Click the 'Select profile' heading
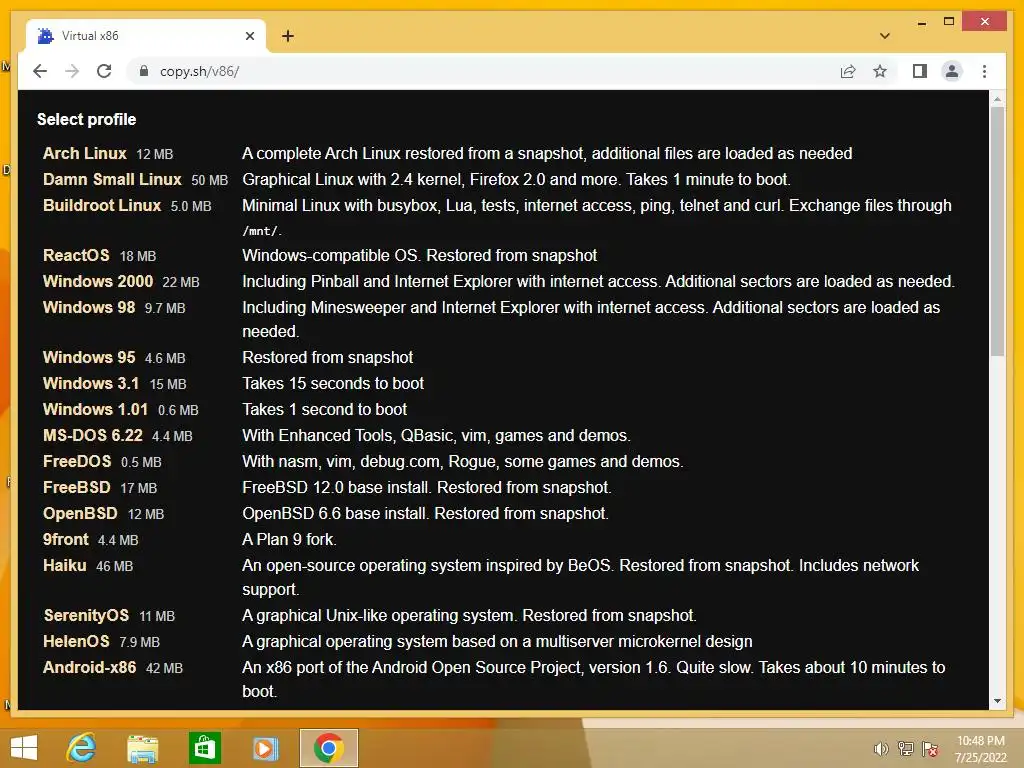 tap(86, 120)
